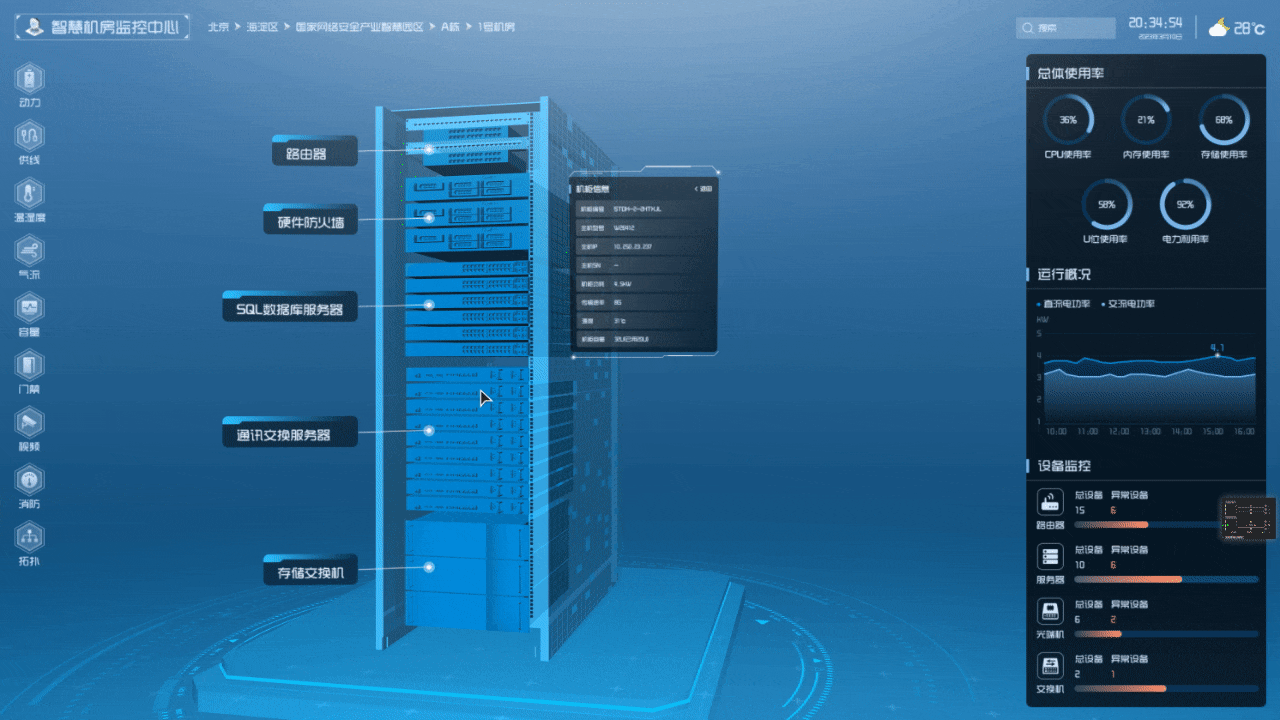Image resolution: width=1280 pixels, height=720 pixels.
Task: Click the floating thumbnail preview at right edge
Action: pyautogui.click(x=1248, y=518)
